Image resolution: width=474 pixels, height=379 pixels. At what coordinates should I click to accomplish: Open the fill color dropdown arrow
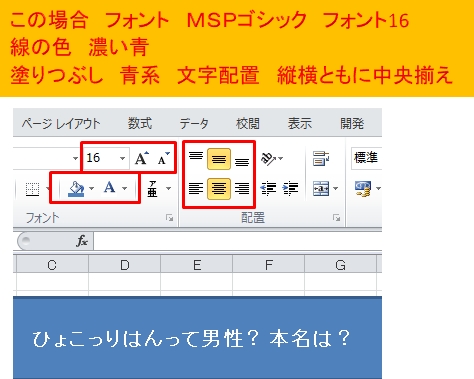click(x=91, y=189)
